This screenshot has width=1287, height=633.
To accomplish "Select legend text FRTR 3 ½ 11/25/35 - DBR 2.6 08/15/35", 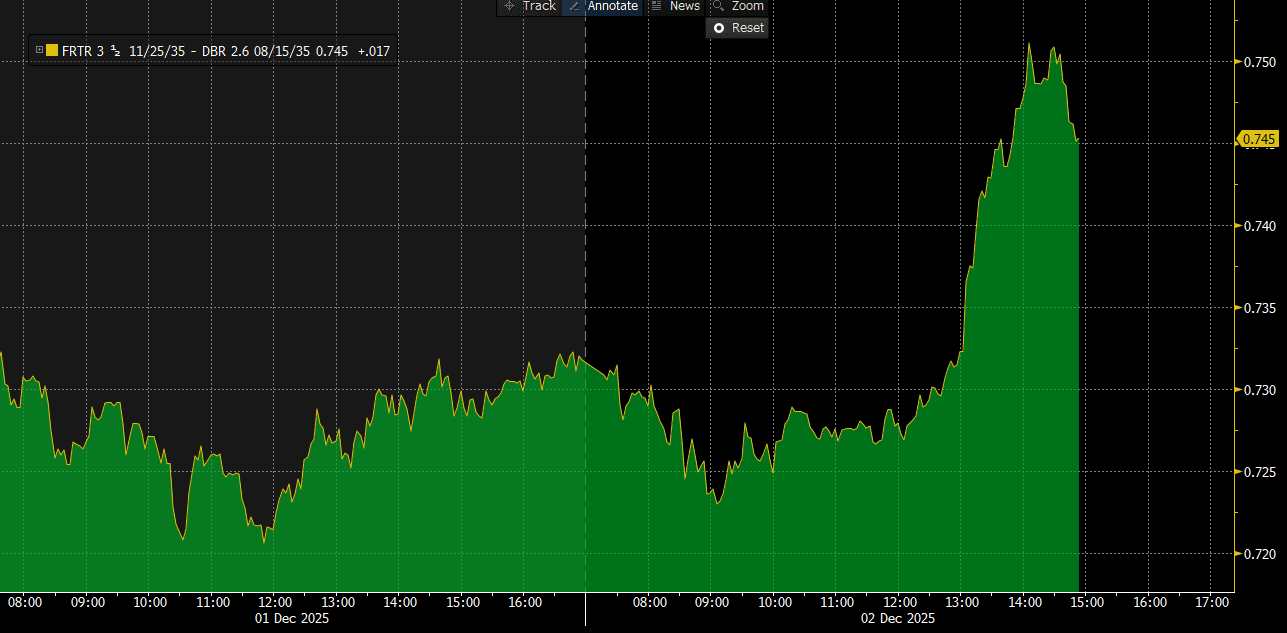I will point(186,49).
